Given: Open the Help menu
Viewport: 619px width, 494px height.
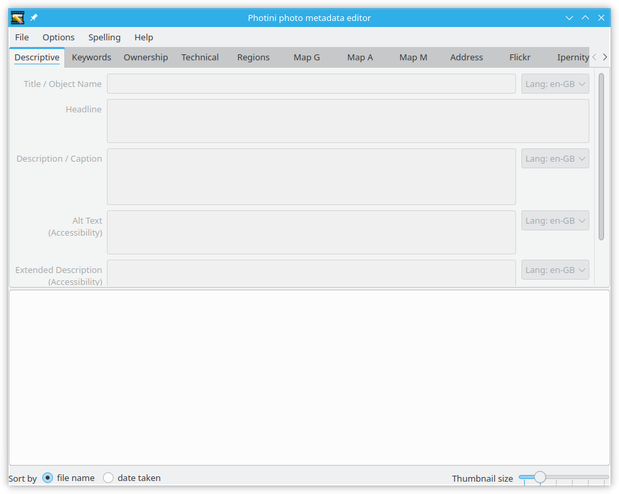Looking at the screenshot, I should pos(144,37).
